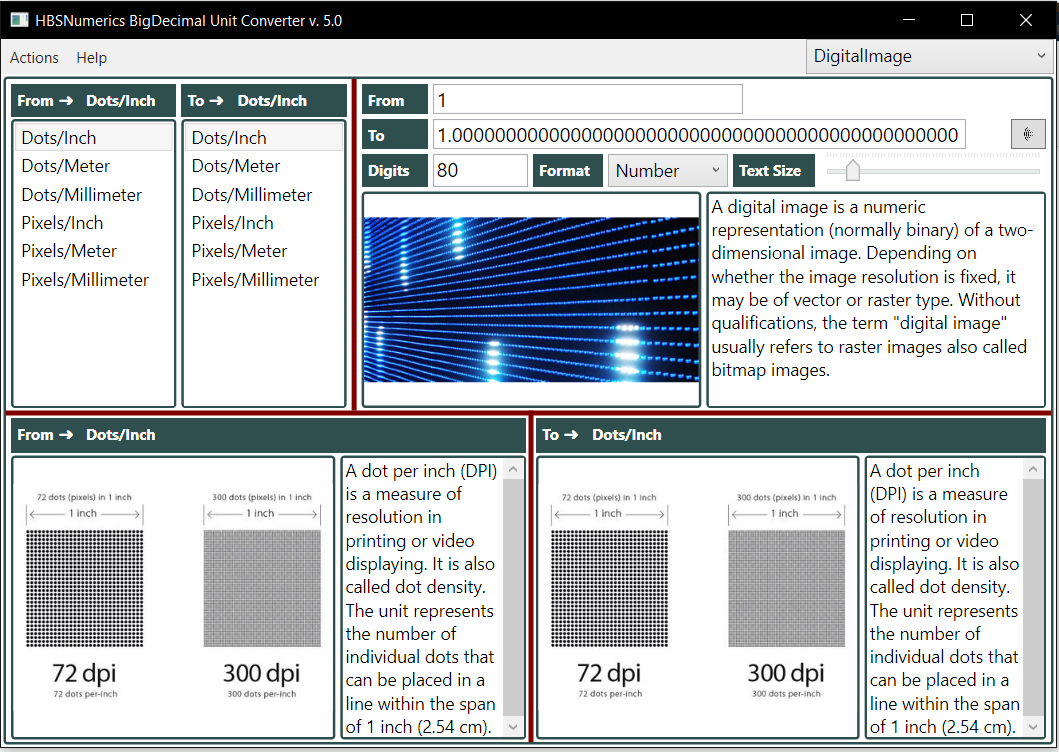Choose Pixels/Inch in the From list
This screenshot has height=752, width=1059.
pyautogui.click(x=62, y=223)
